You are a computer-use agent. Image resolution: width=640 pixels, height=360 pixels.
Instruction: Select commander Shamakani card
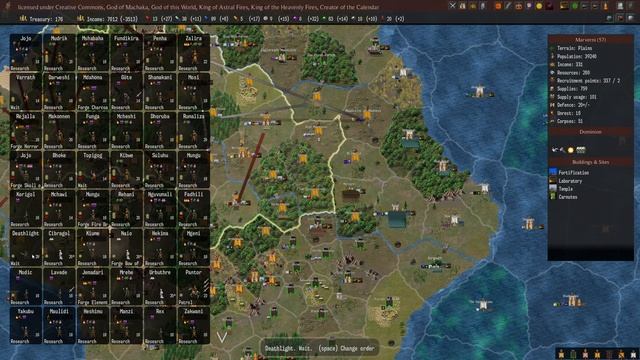(160, 92)
